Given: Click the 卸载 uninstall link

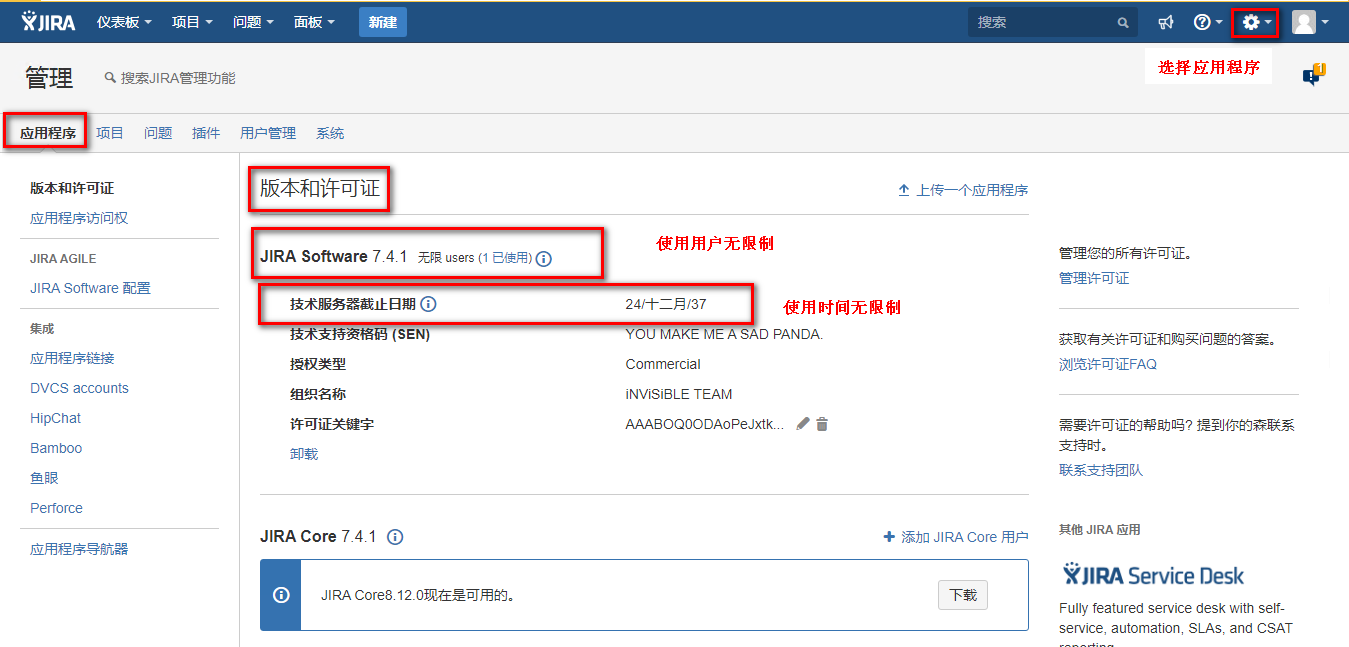Looking at the screenshot, I should point(304,454).
